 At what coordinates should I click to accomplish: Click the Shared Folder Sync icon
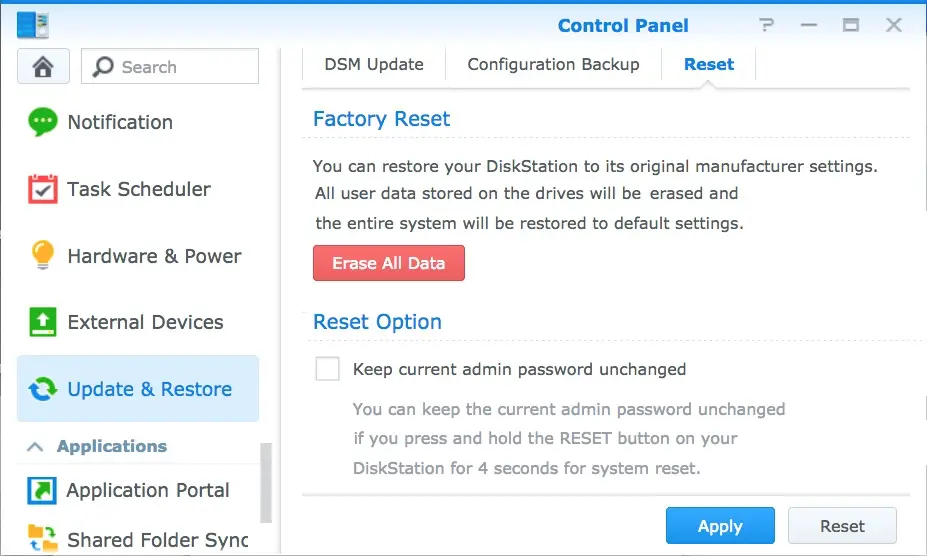pyautogui.click(x=43, y=539)
